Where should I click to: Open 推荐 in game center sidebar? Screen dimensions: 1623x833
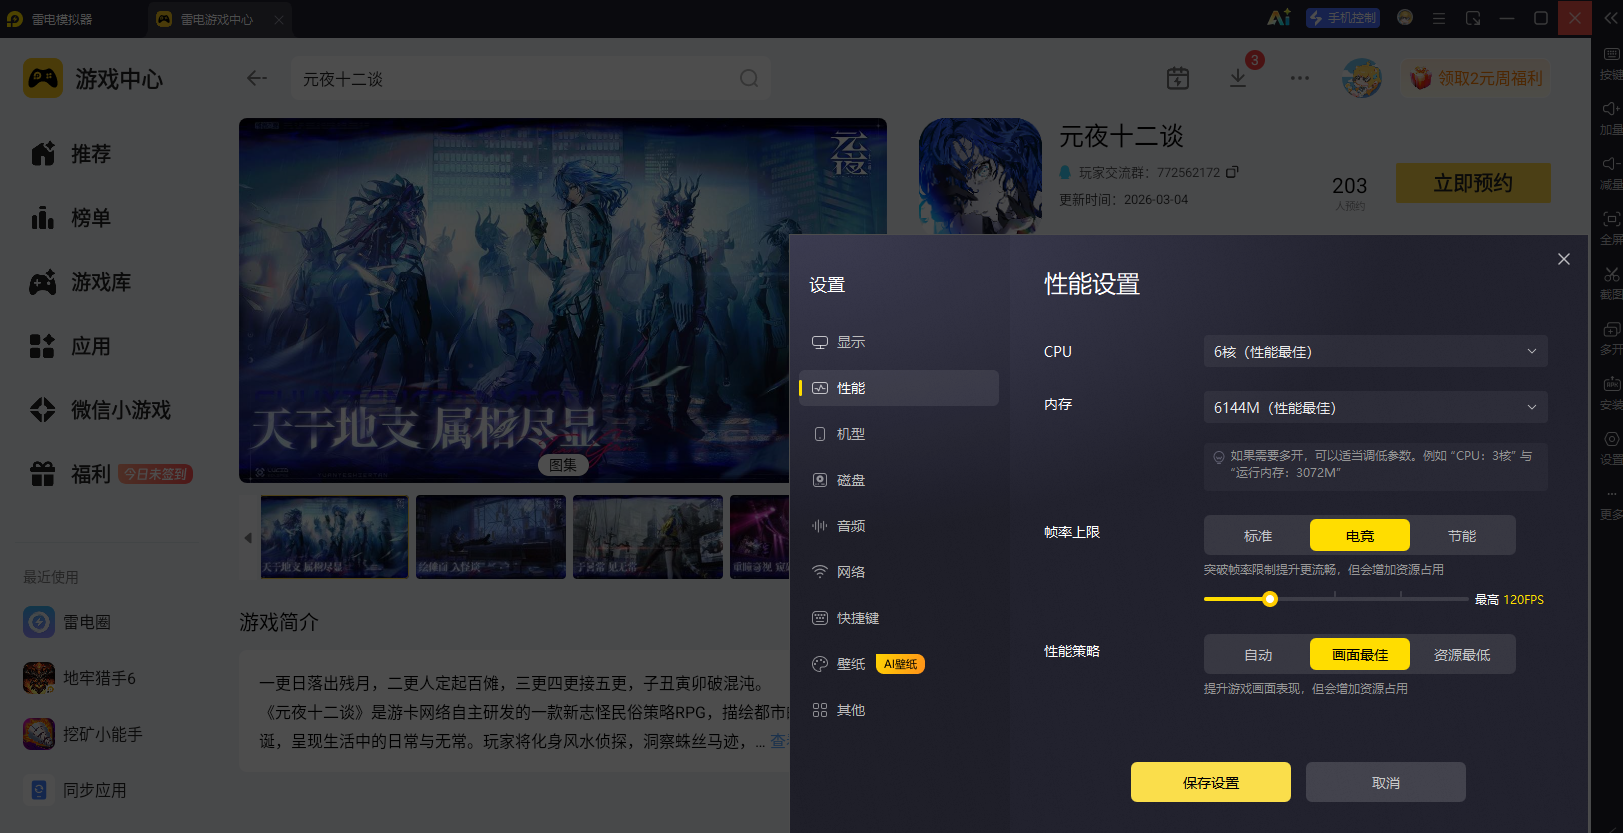tap(71, 154)
